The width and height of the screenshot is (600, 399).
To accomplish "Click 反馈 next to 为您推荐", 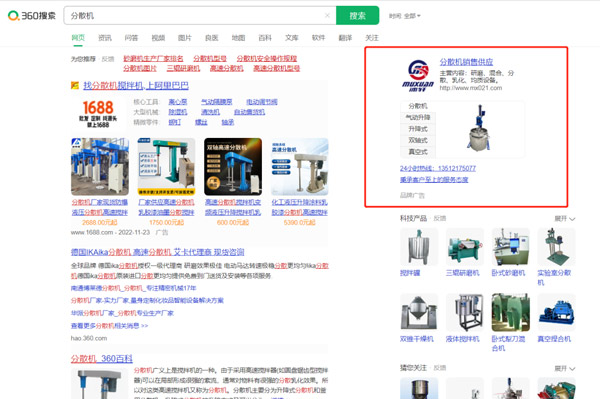I will tap(108, 59).
